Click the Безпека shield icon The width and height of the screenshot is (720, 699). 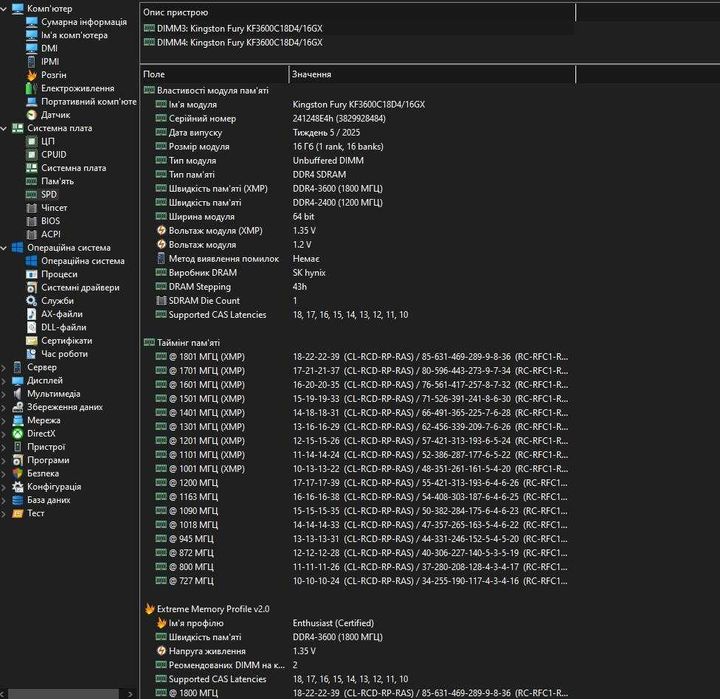coord(17,474)
